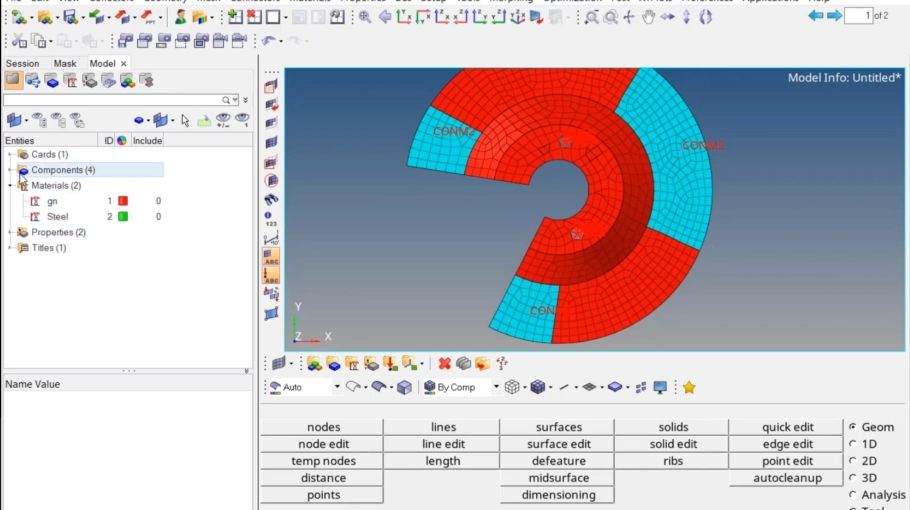This screenshot has width=910, height=510.
Task: Open the defeature panel
Action: click(x=558, y=461)
